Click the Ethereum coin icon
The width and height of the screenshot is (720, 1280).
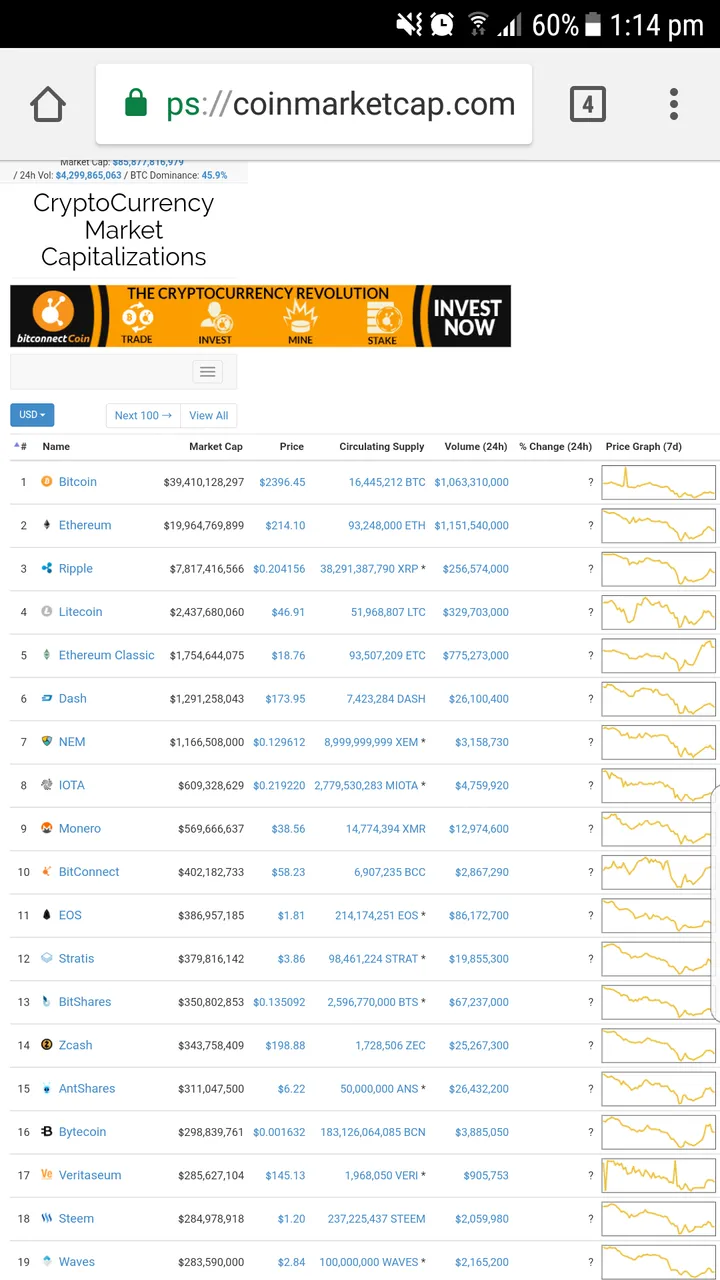click(46, 525)
